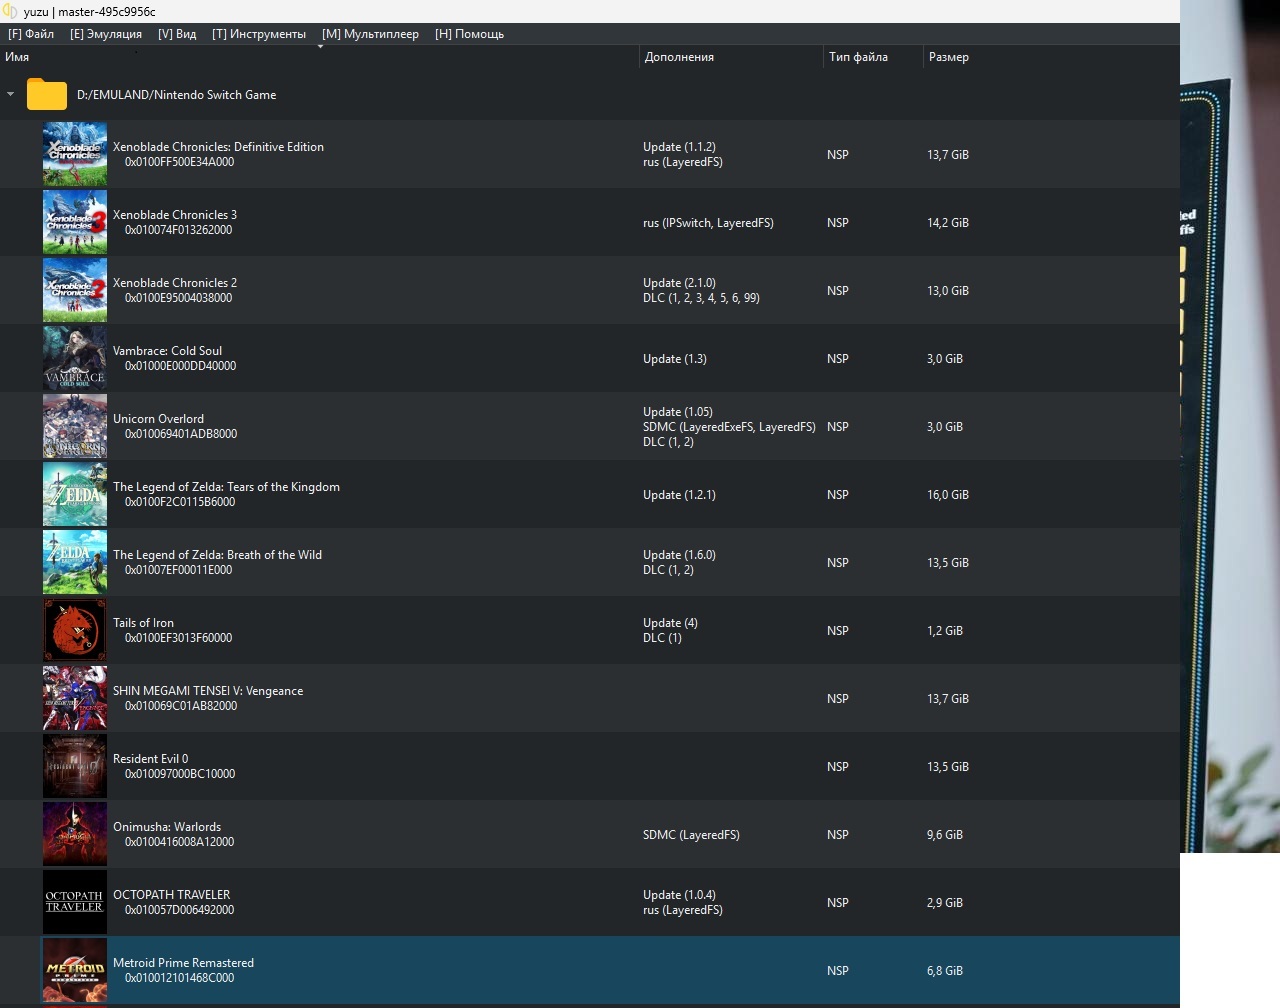Select the Xenoblade Chronicles 2 title text
This screenshot has height=1008, width=1280.
pyautogui.click(x=175, y=283)
